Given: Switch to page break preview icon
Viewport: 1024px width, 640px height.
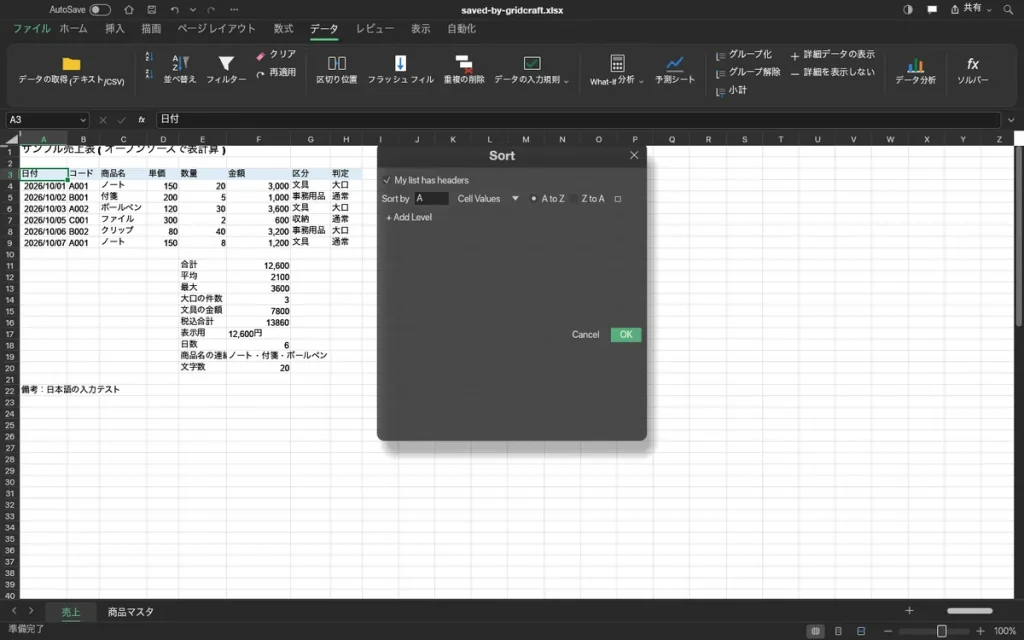Looking at the screenshot, I should pyautogui.click(x=861, y=631).
